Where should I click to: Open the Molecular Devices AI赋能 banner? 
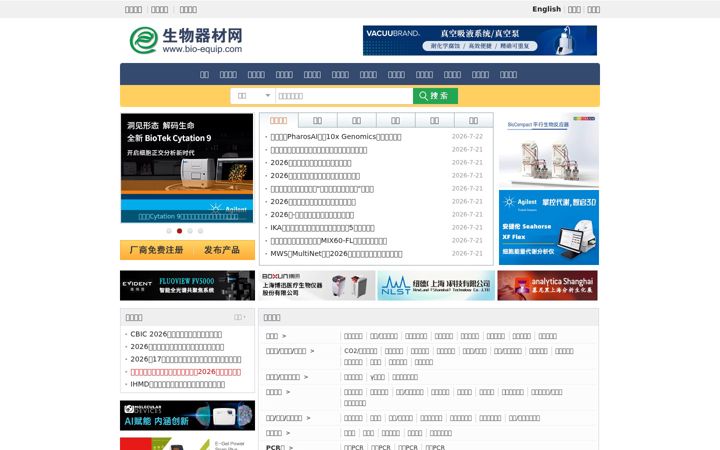187,416
